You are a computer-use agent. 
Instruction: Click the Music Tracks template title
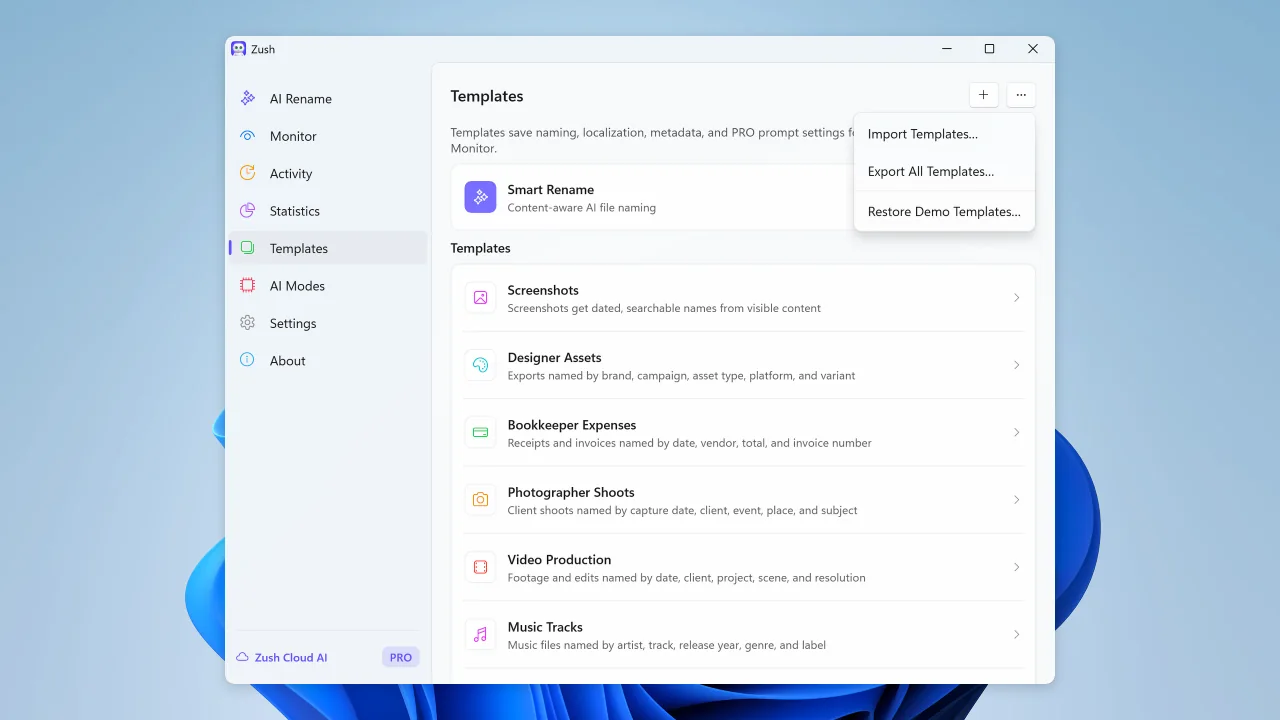click(545, 627)
